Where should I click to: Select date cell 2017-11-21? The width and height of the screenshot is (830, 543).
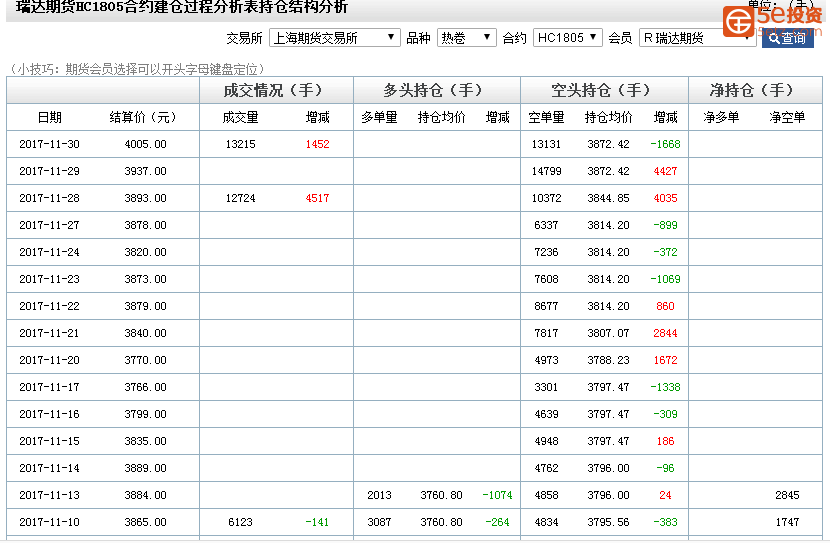(49, 333)
